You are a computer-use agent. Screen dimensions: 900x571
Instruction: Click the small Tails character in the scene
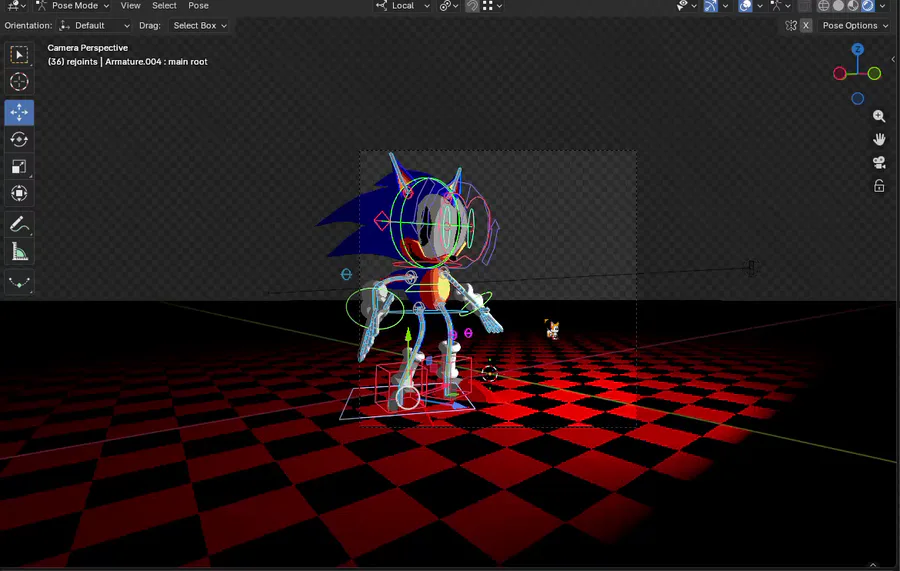coord(553,330)
